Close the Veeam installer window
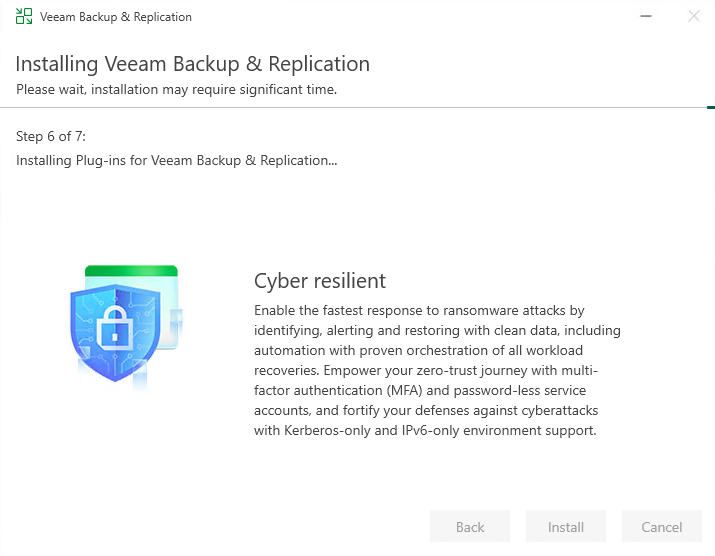The height and width of the screenshot is (556, 715). (694, 16)
